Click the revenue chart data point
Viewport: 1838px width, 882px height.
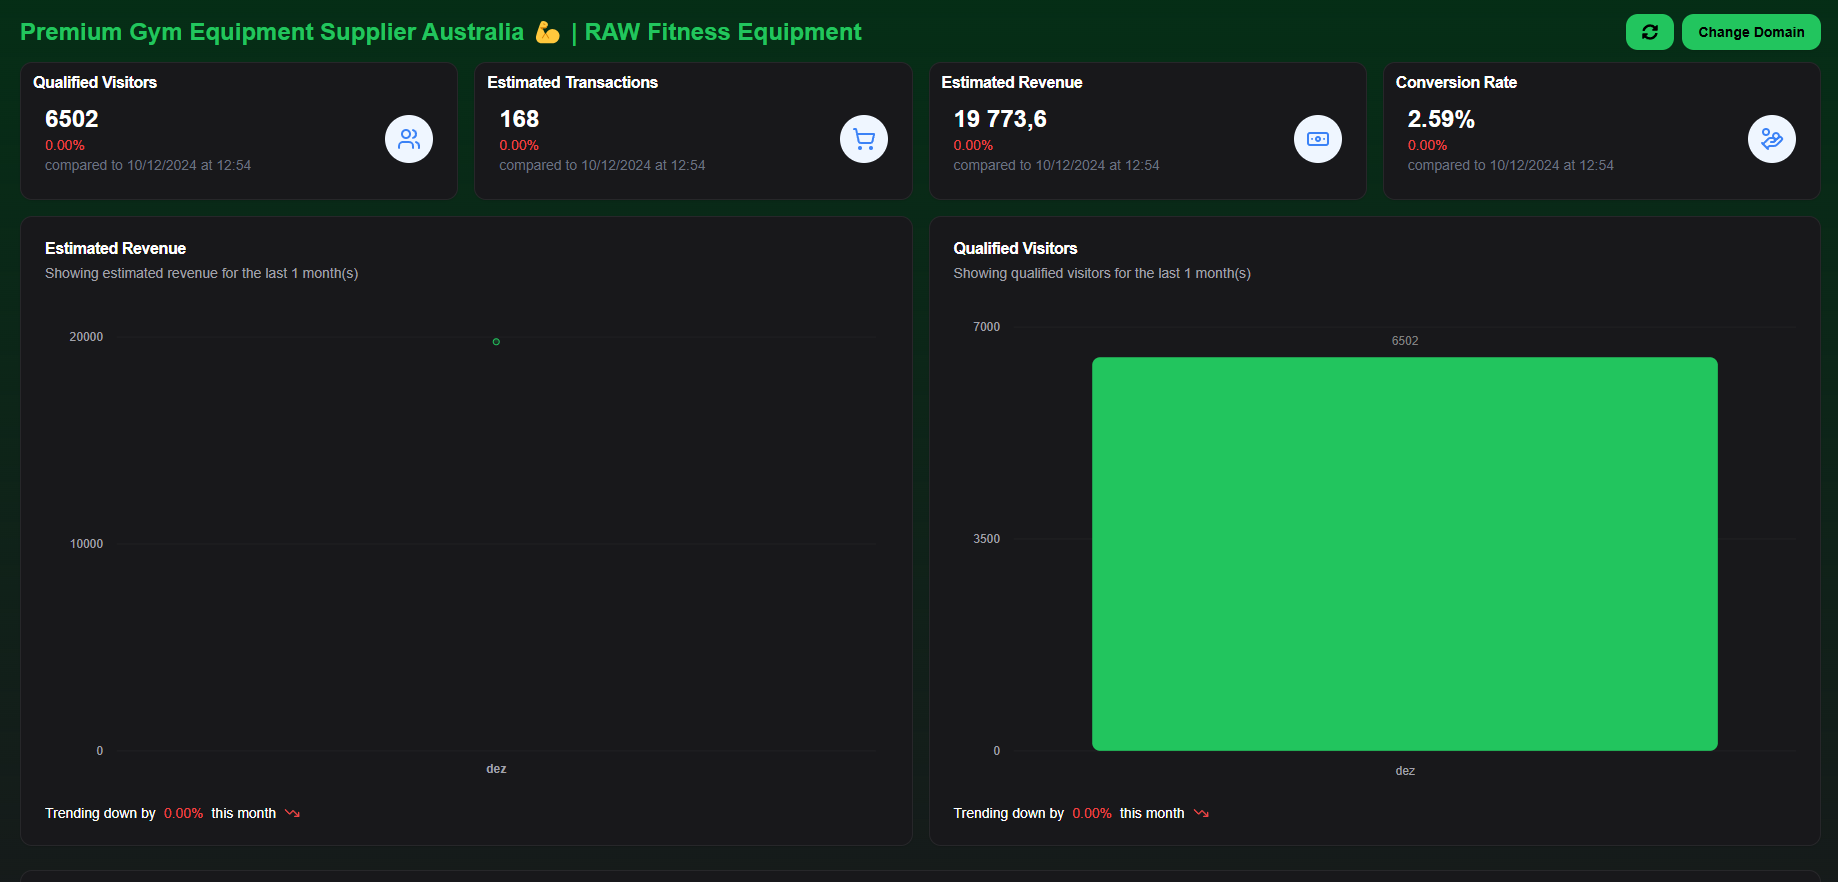point(496,342)
